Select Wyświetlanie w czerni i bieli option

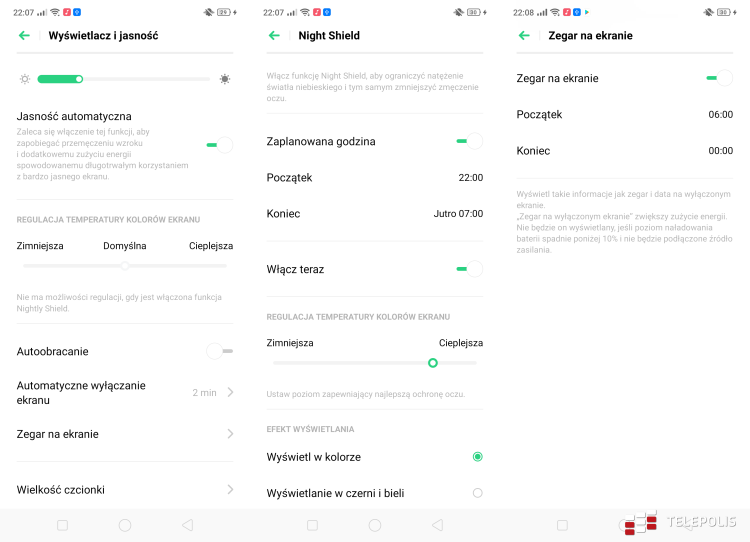(x=477, y=493)
